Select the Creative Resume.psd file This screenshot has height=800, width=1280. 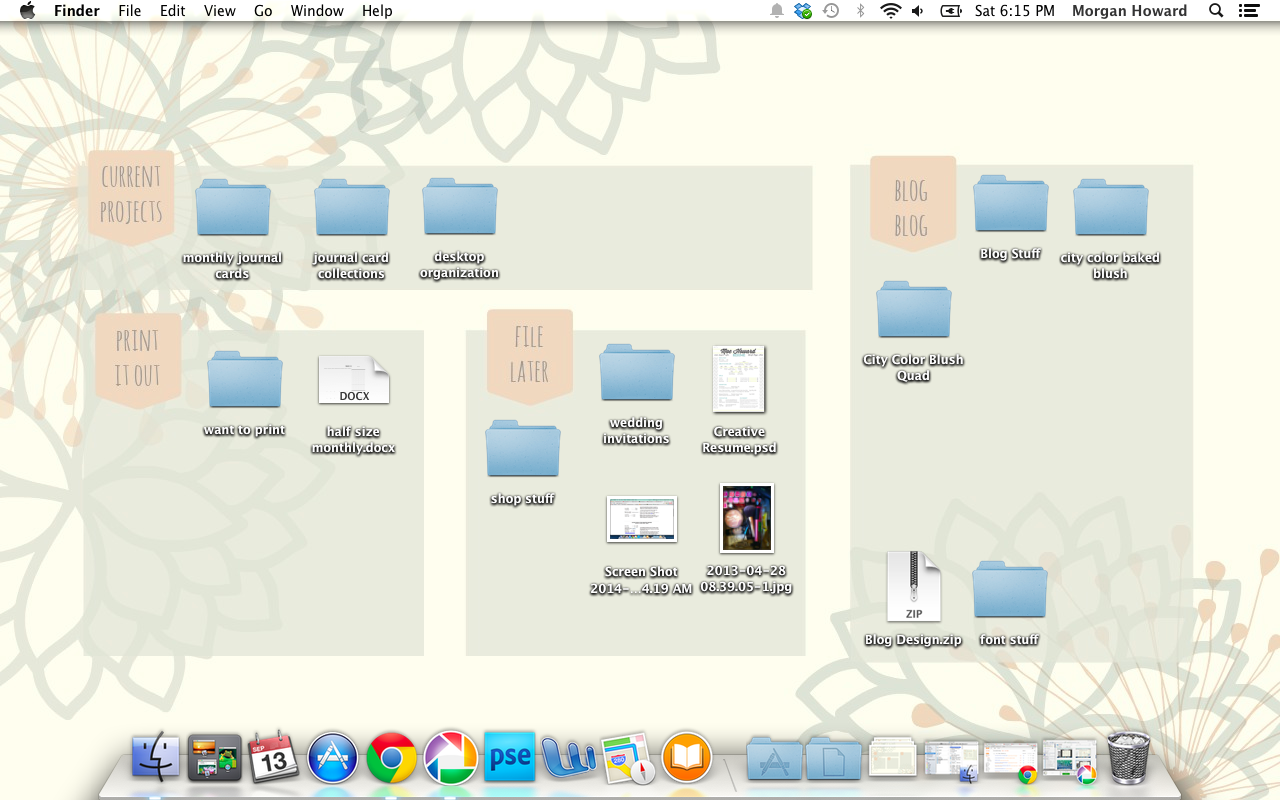739,379
